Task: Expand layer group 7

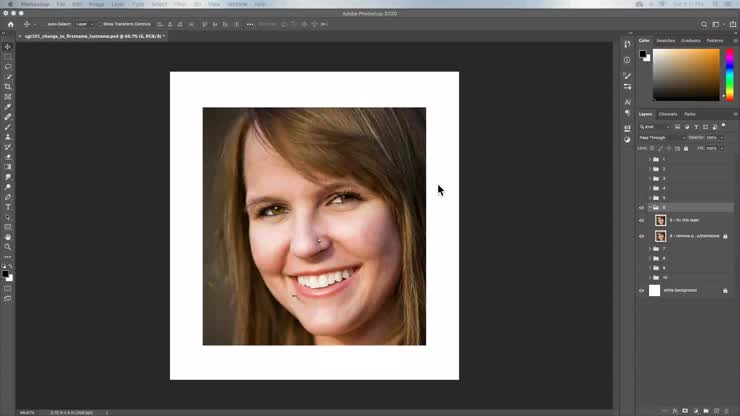Action: pos(650,249)
